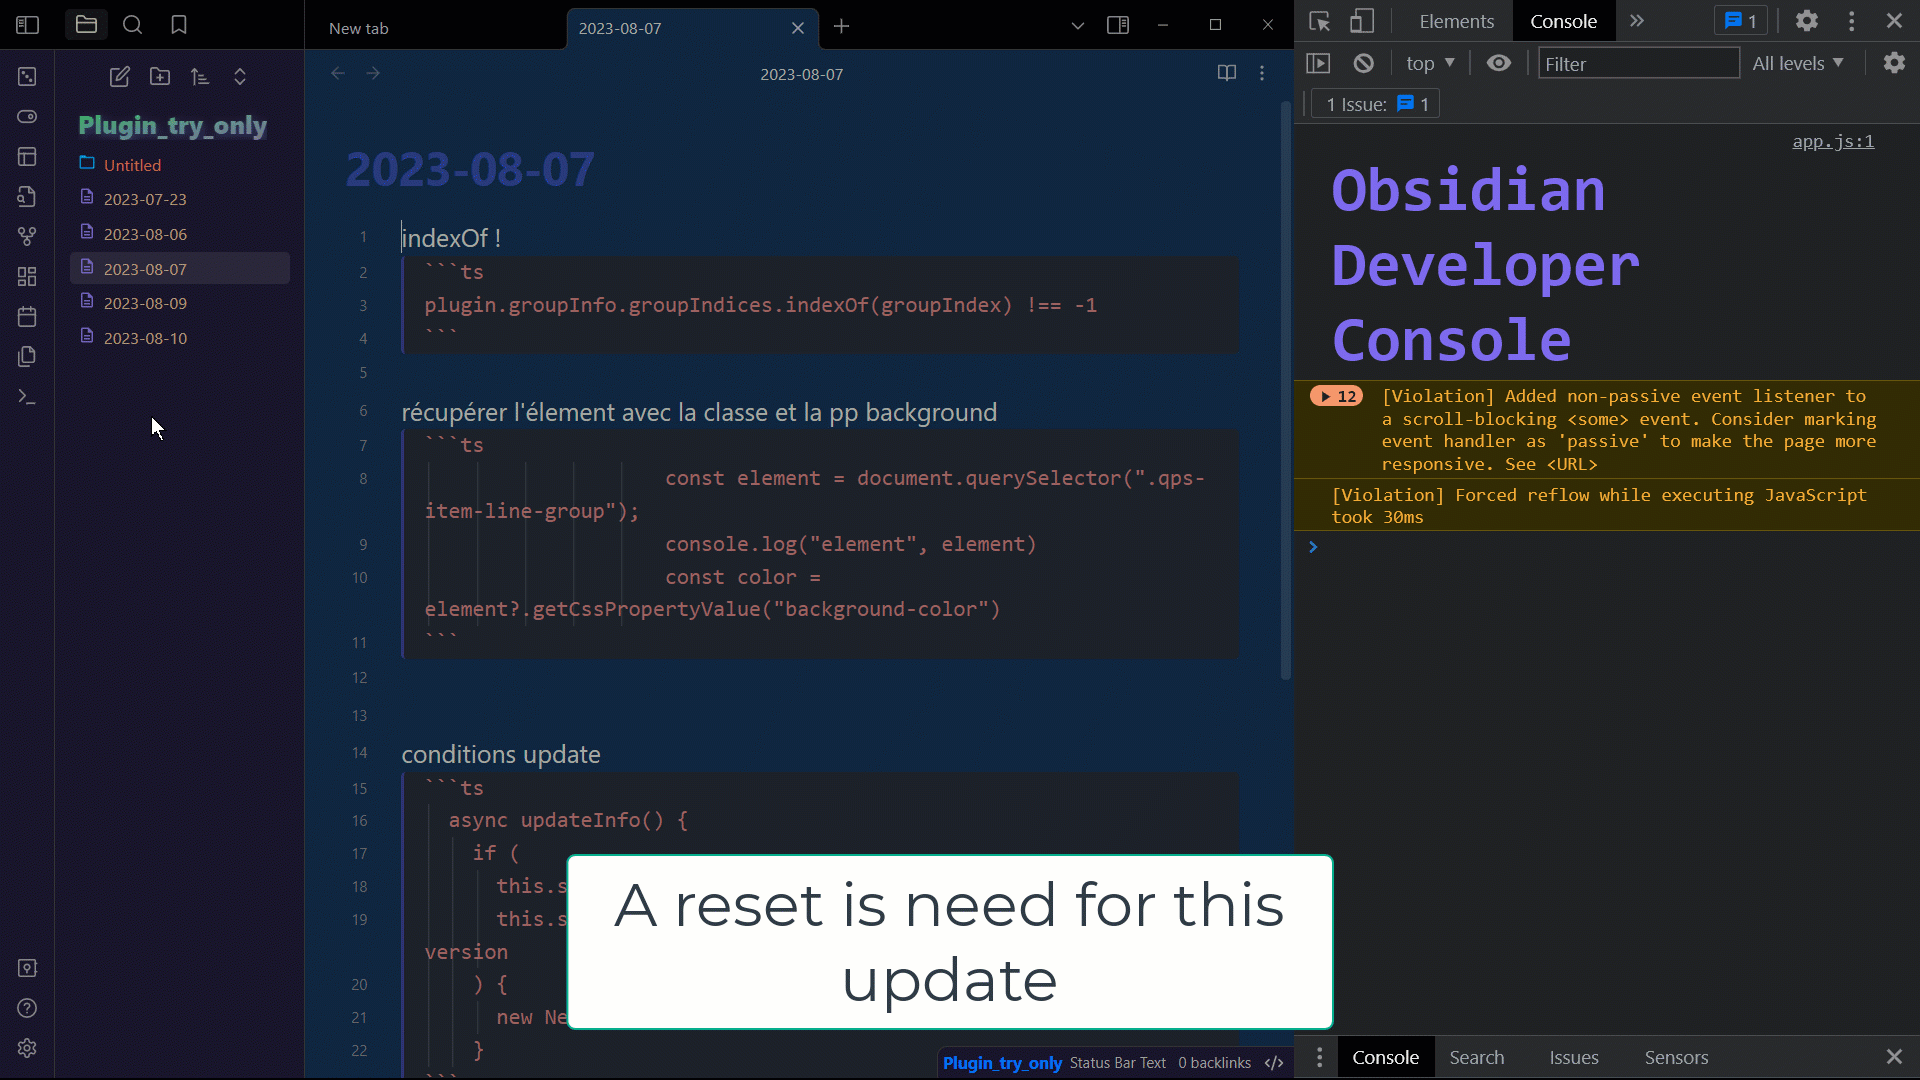Image resolution: width=1920 pixels, height=1080 pixels.
Task: Click the DevTools inspect element icon
Action: coord(1319,21)
